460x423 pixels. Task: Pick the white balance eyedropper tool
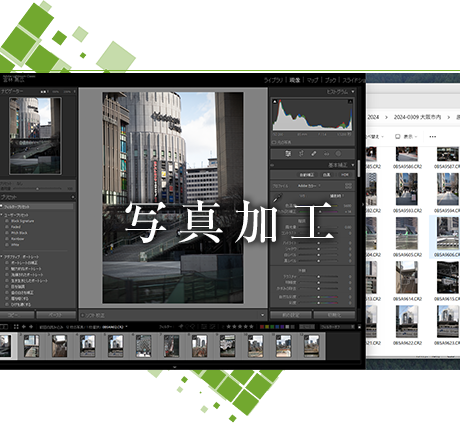click(277, 198)
